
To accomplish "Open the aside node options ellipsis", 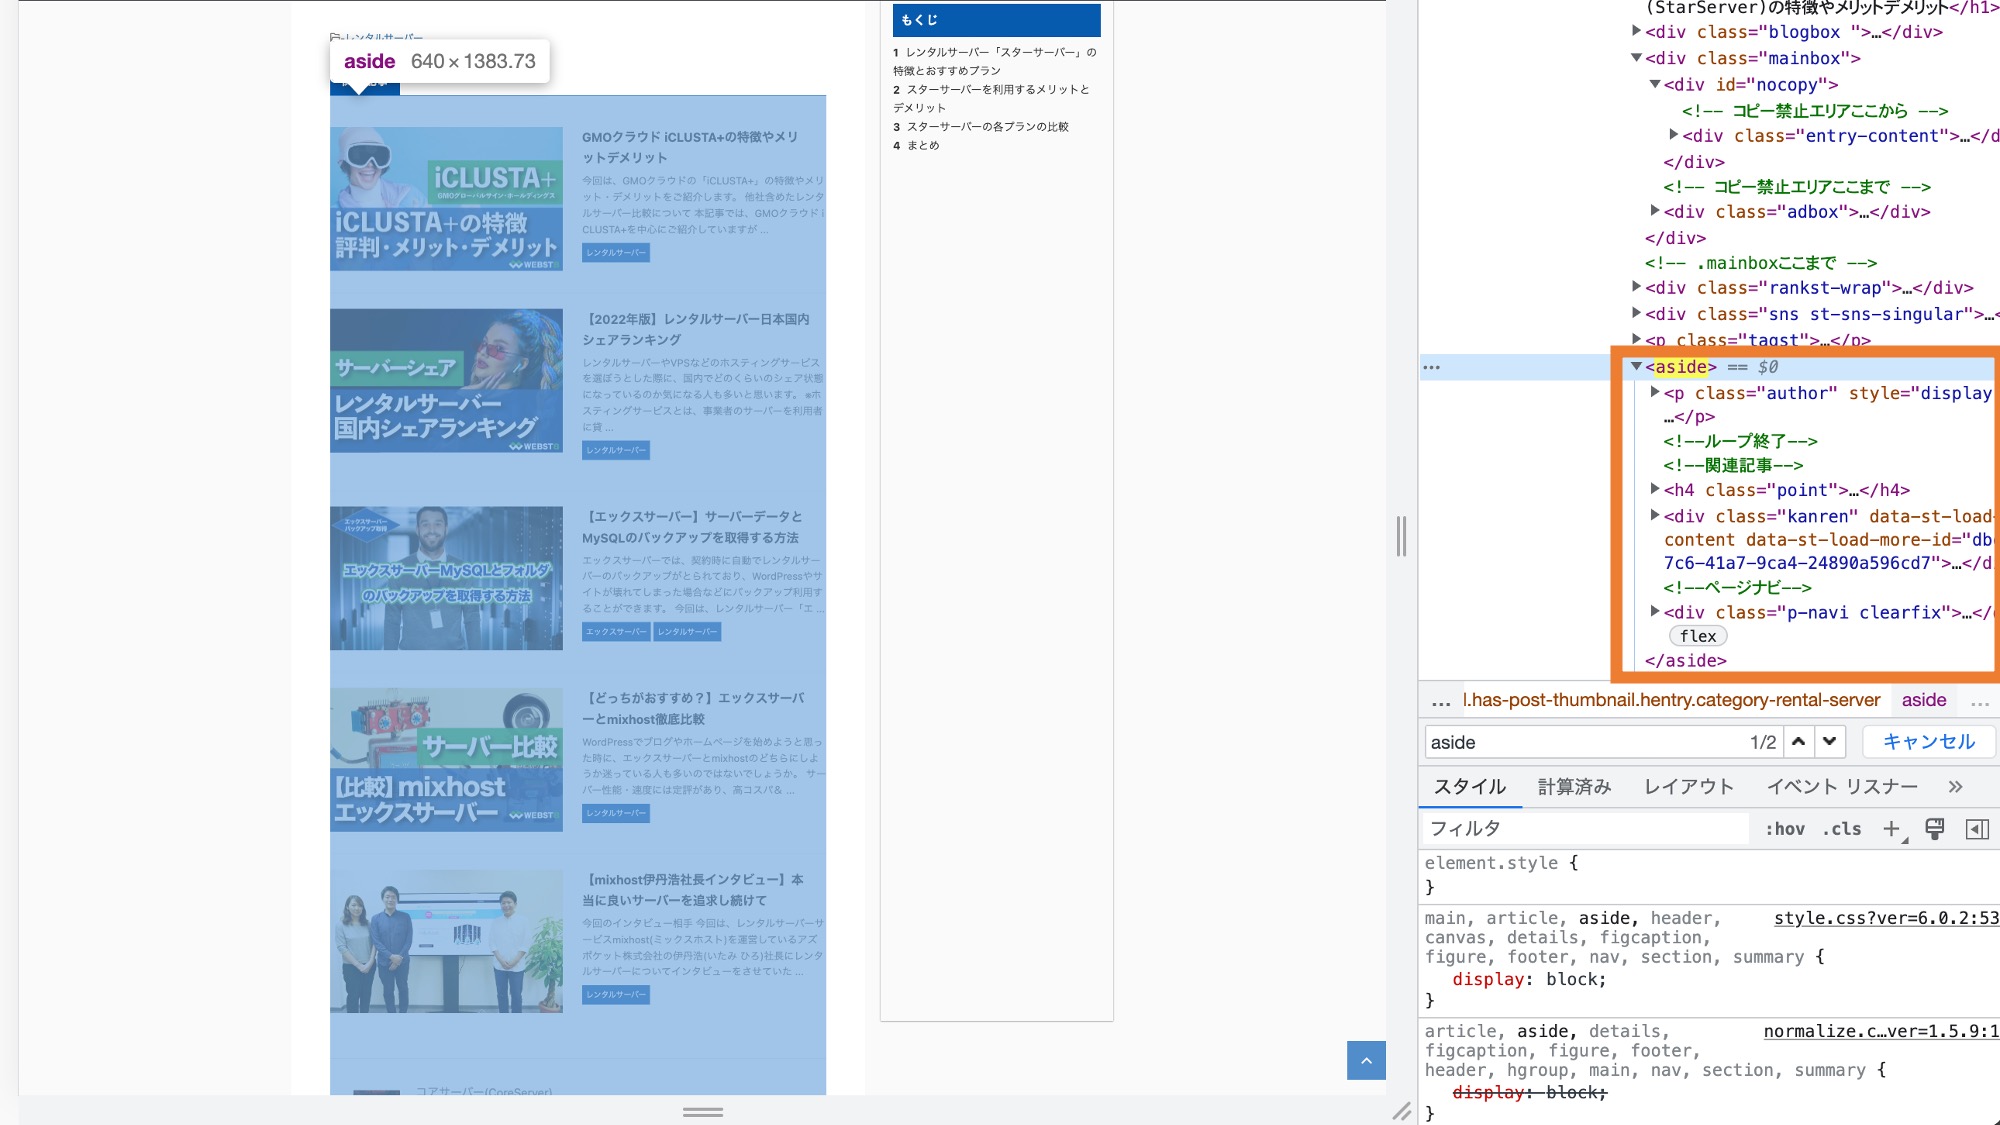I will point(1432,367).
